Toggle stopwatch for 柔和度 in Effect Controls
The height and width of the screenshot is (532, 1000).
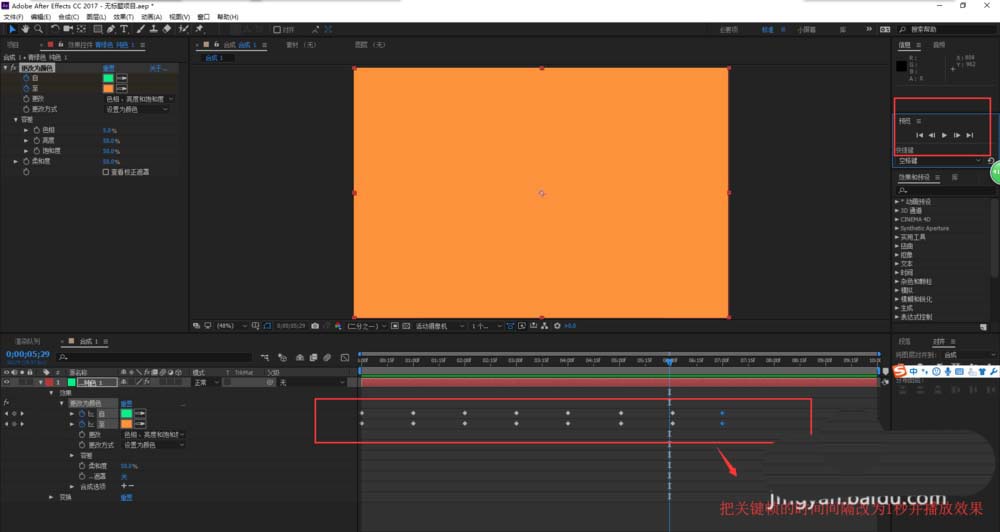click(26, 162)
